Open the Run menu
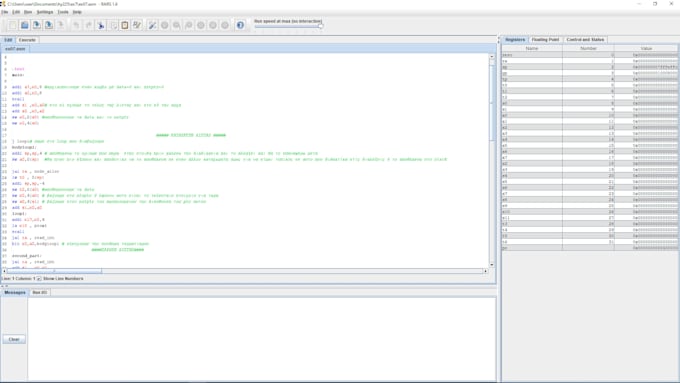The height and width of the screenshot is (383, 680). pos(28,12)
